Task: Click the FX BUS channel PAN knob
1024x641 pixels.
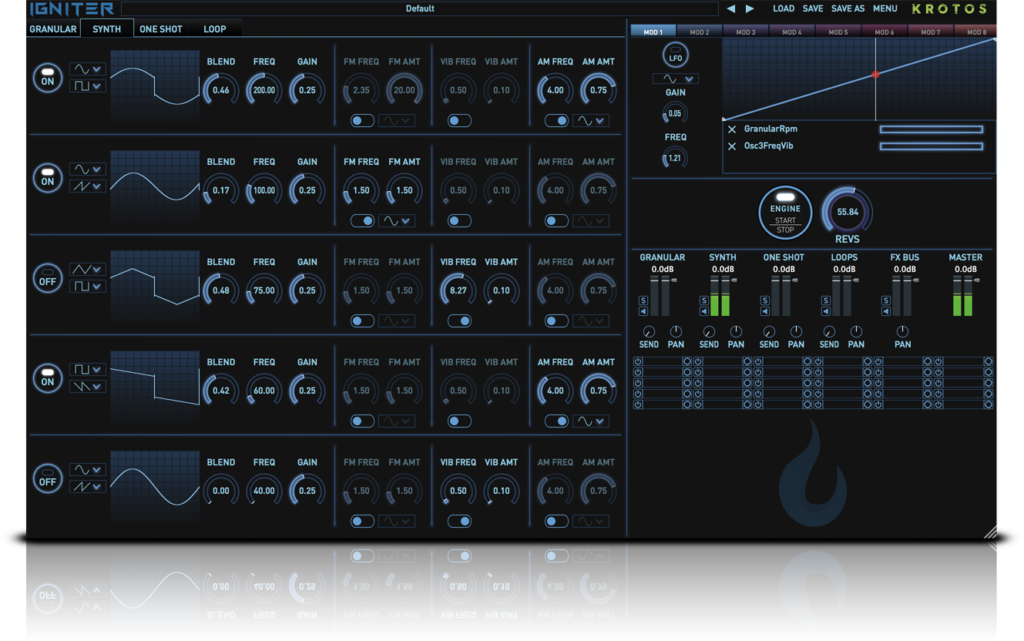Action: 902,332
